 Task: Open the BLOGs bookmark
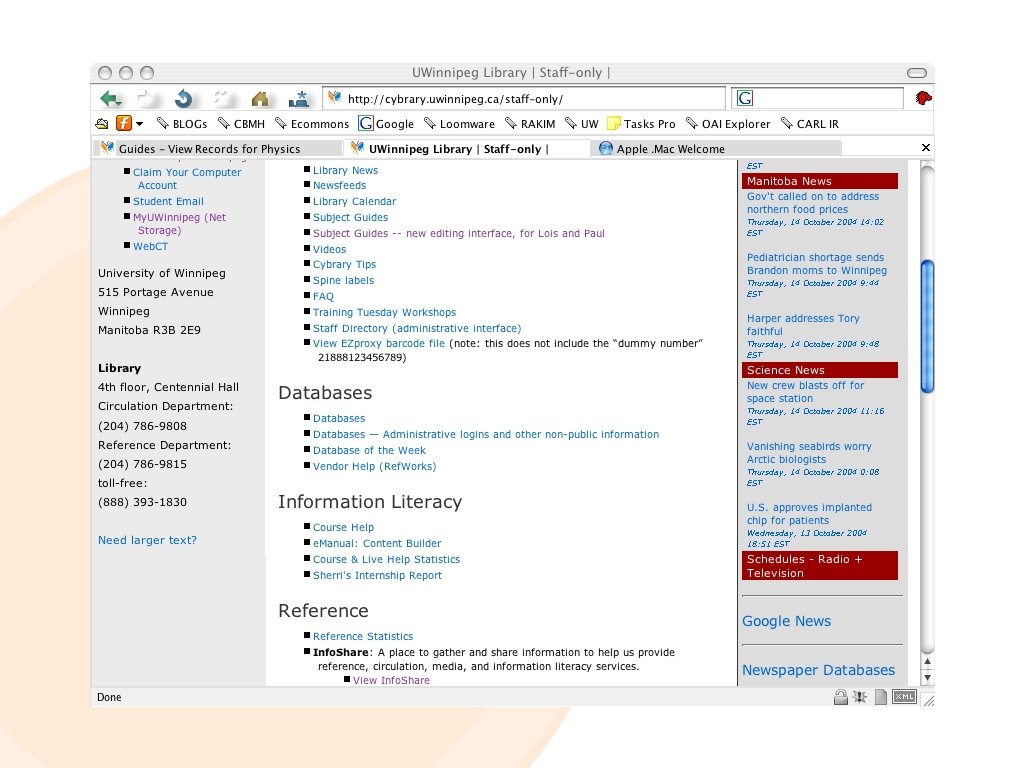pos(182,123)
